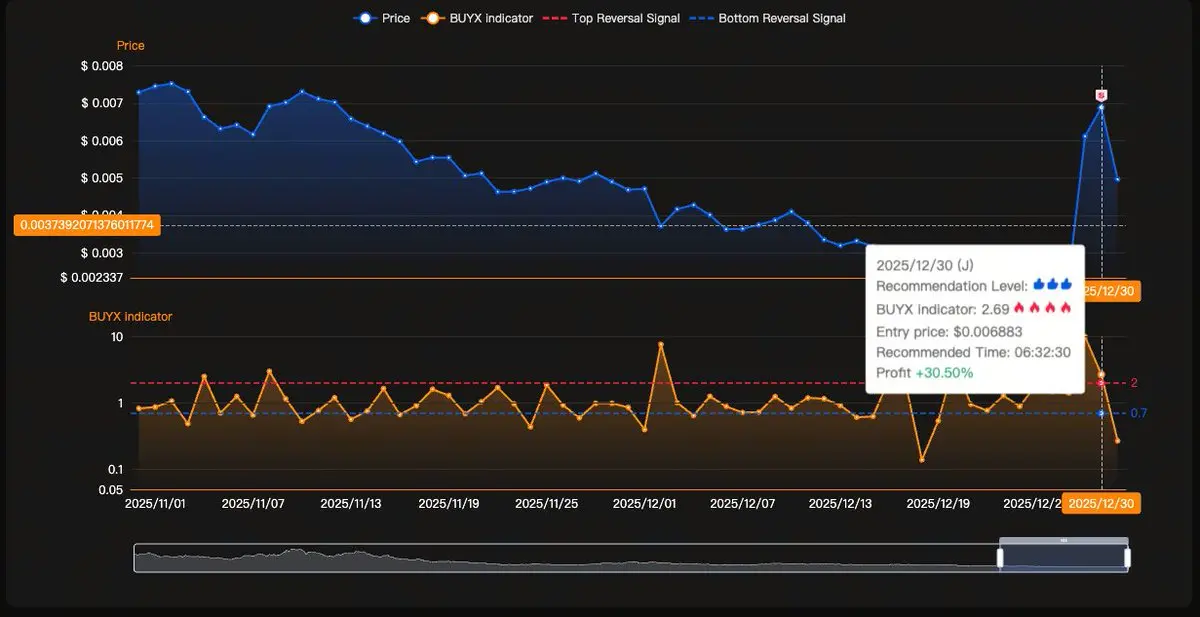Hide the Top Reversal Signal legend line

[x=612, y=18]
